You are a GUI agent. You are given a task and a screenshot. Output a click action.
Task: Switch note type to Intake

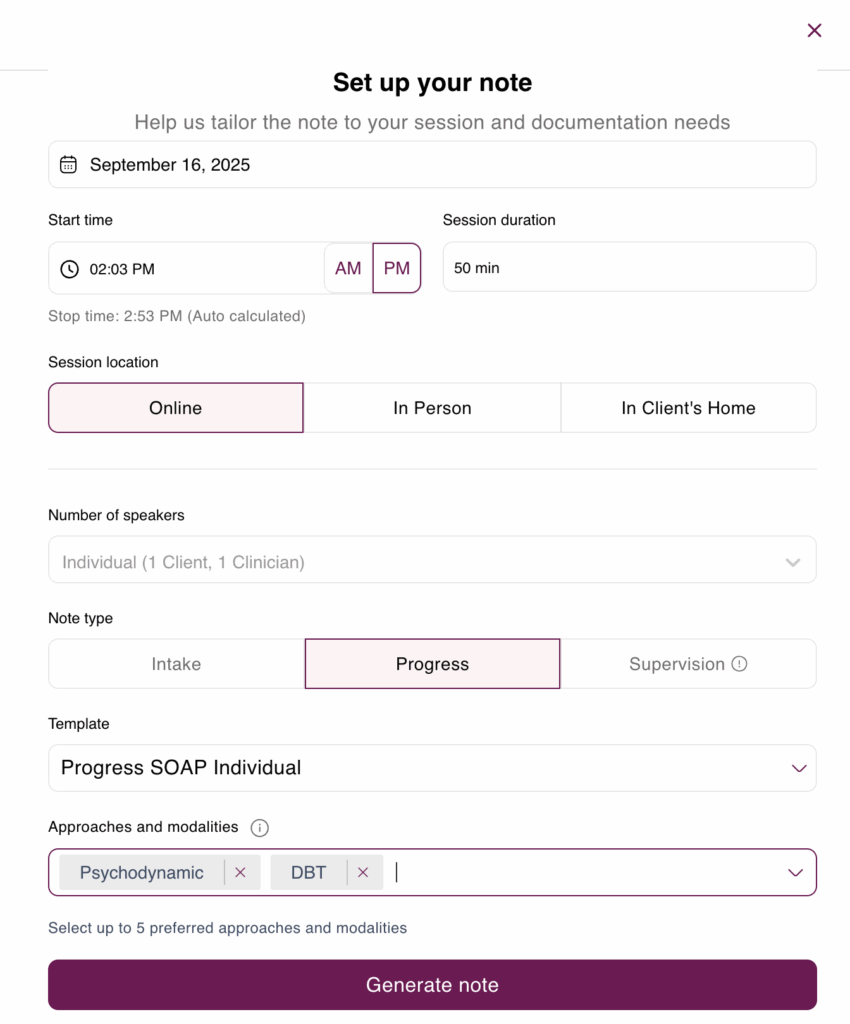[176, 664]
